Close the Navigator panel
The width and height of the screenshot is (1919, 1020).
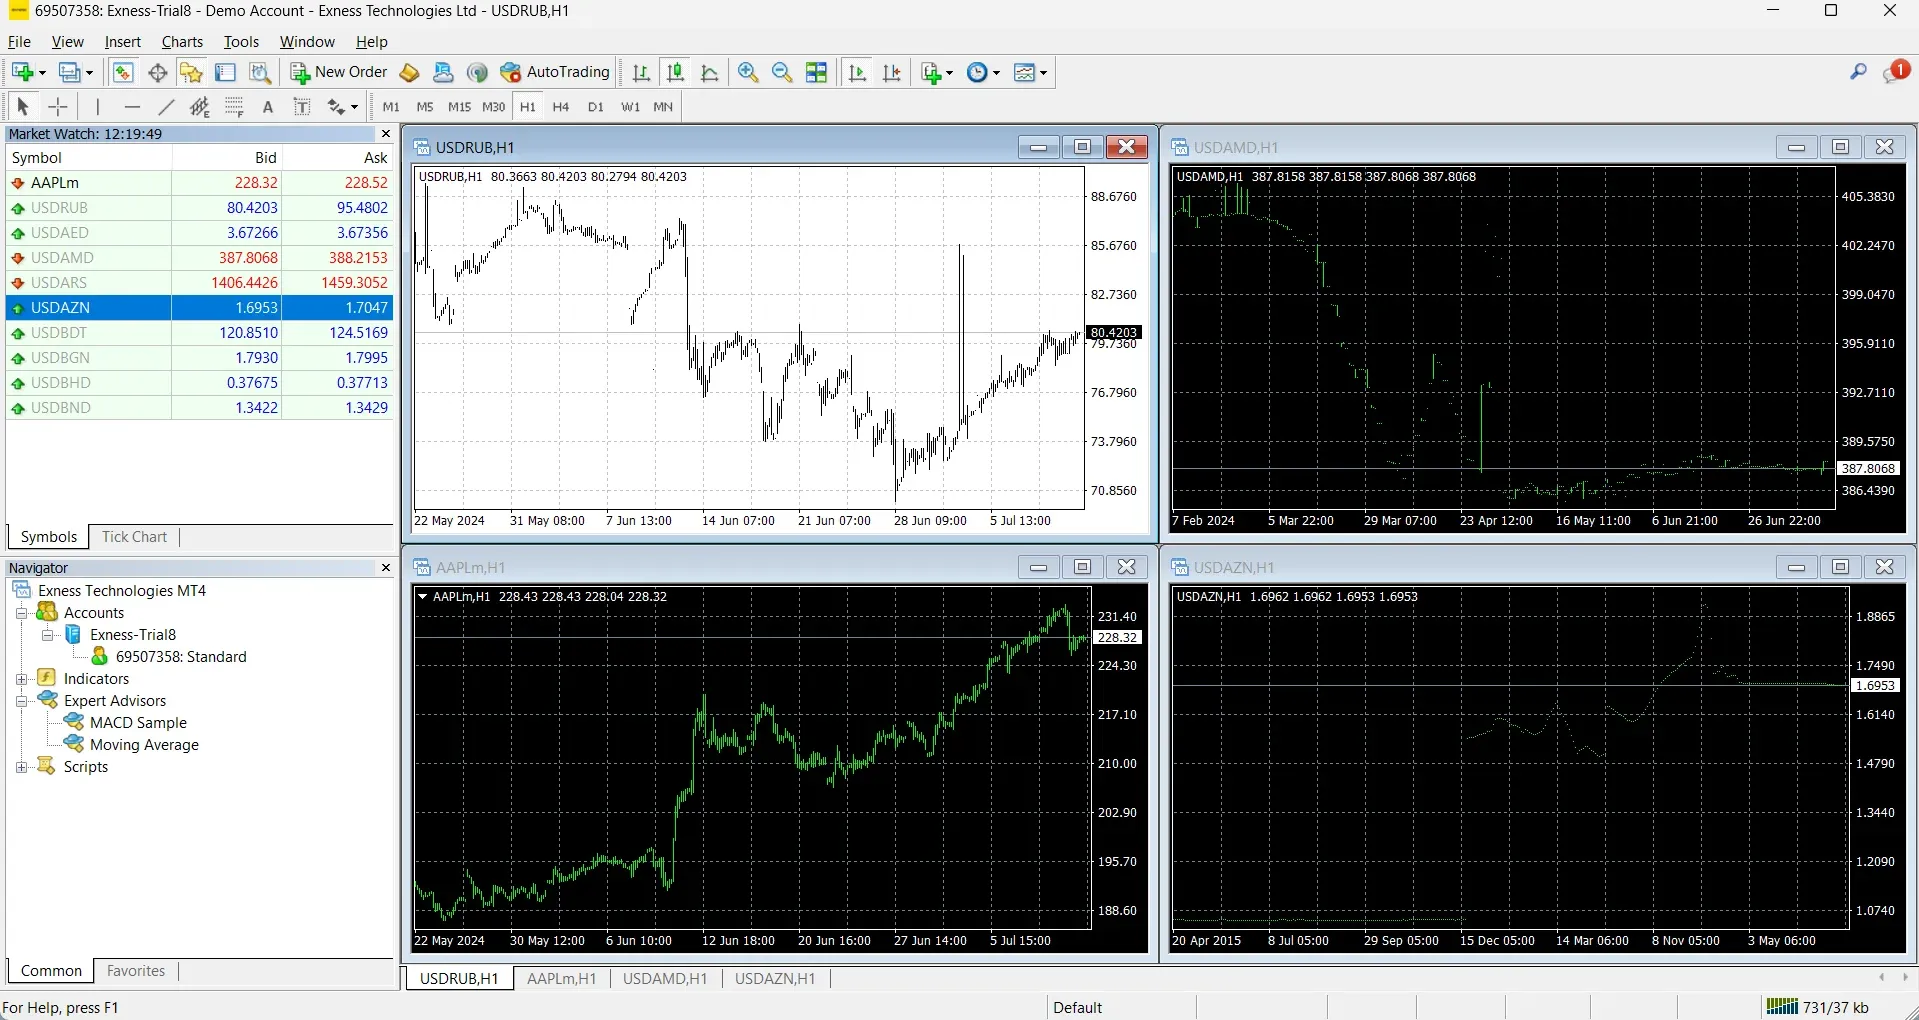[x=386, y=568]
